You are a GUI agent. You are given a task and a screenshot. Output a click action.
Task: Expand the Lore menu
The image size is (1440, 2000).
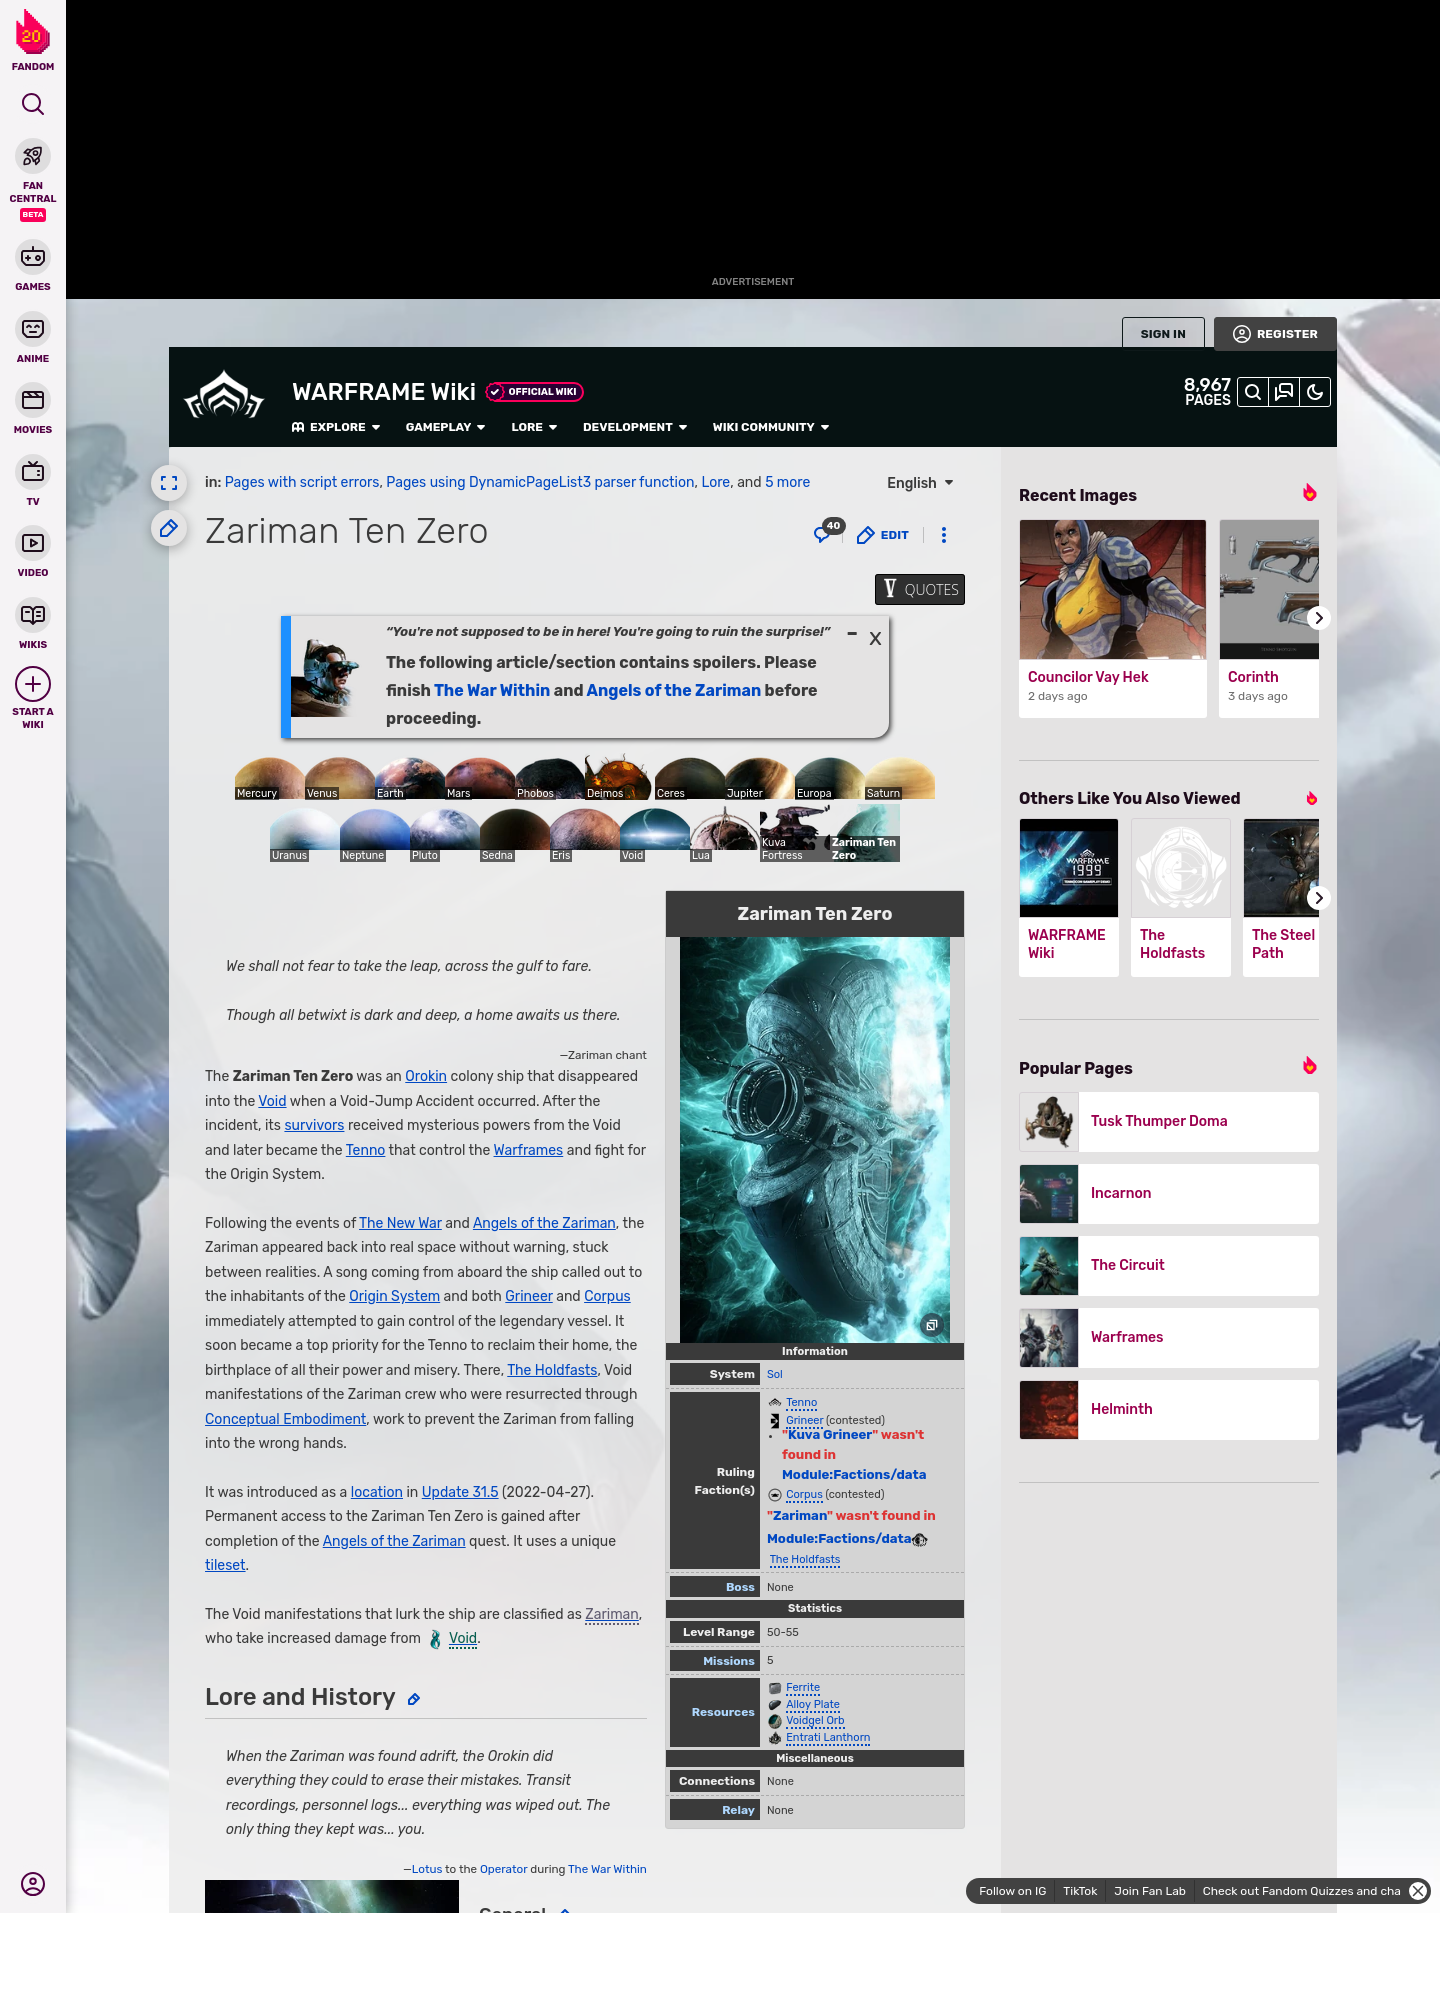(534, 427)
